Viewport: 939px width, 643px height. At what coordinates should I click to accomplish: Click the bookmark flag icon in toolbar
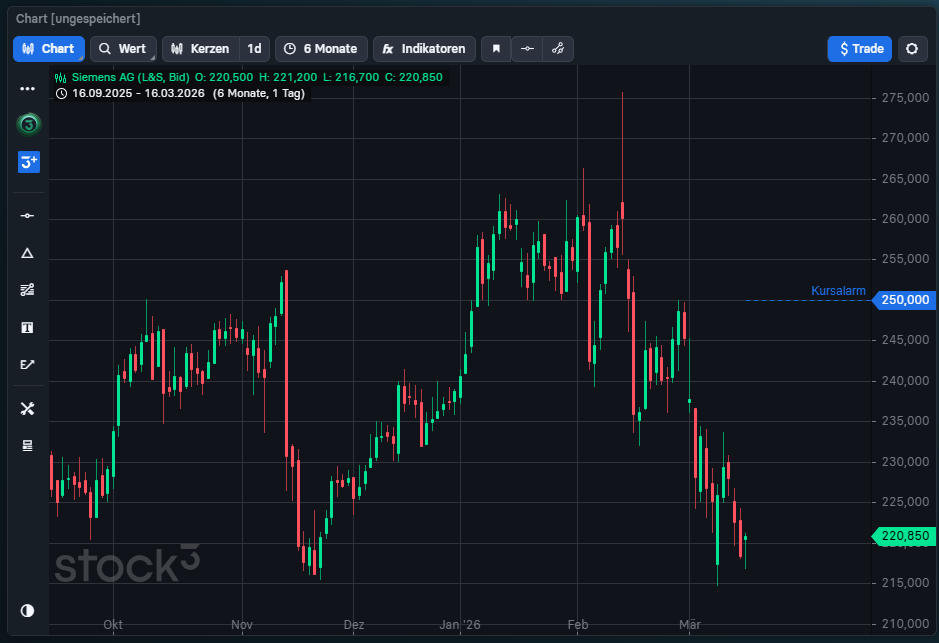(495, 49)
